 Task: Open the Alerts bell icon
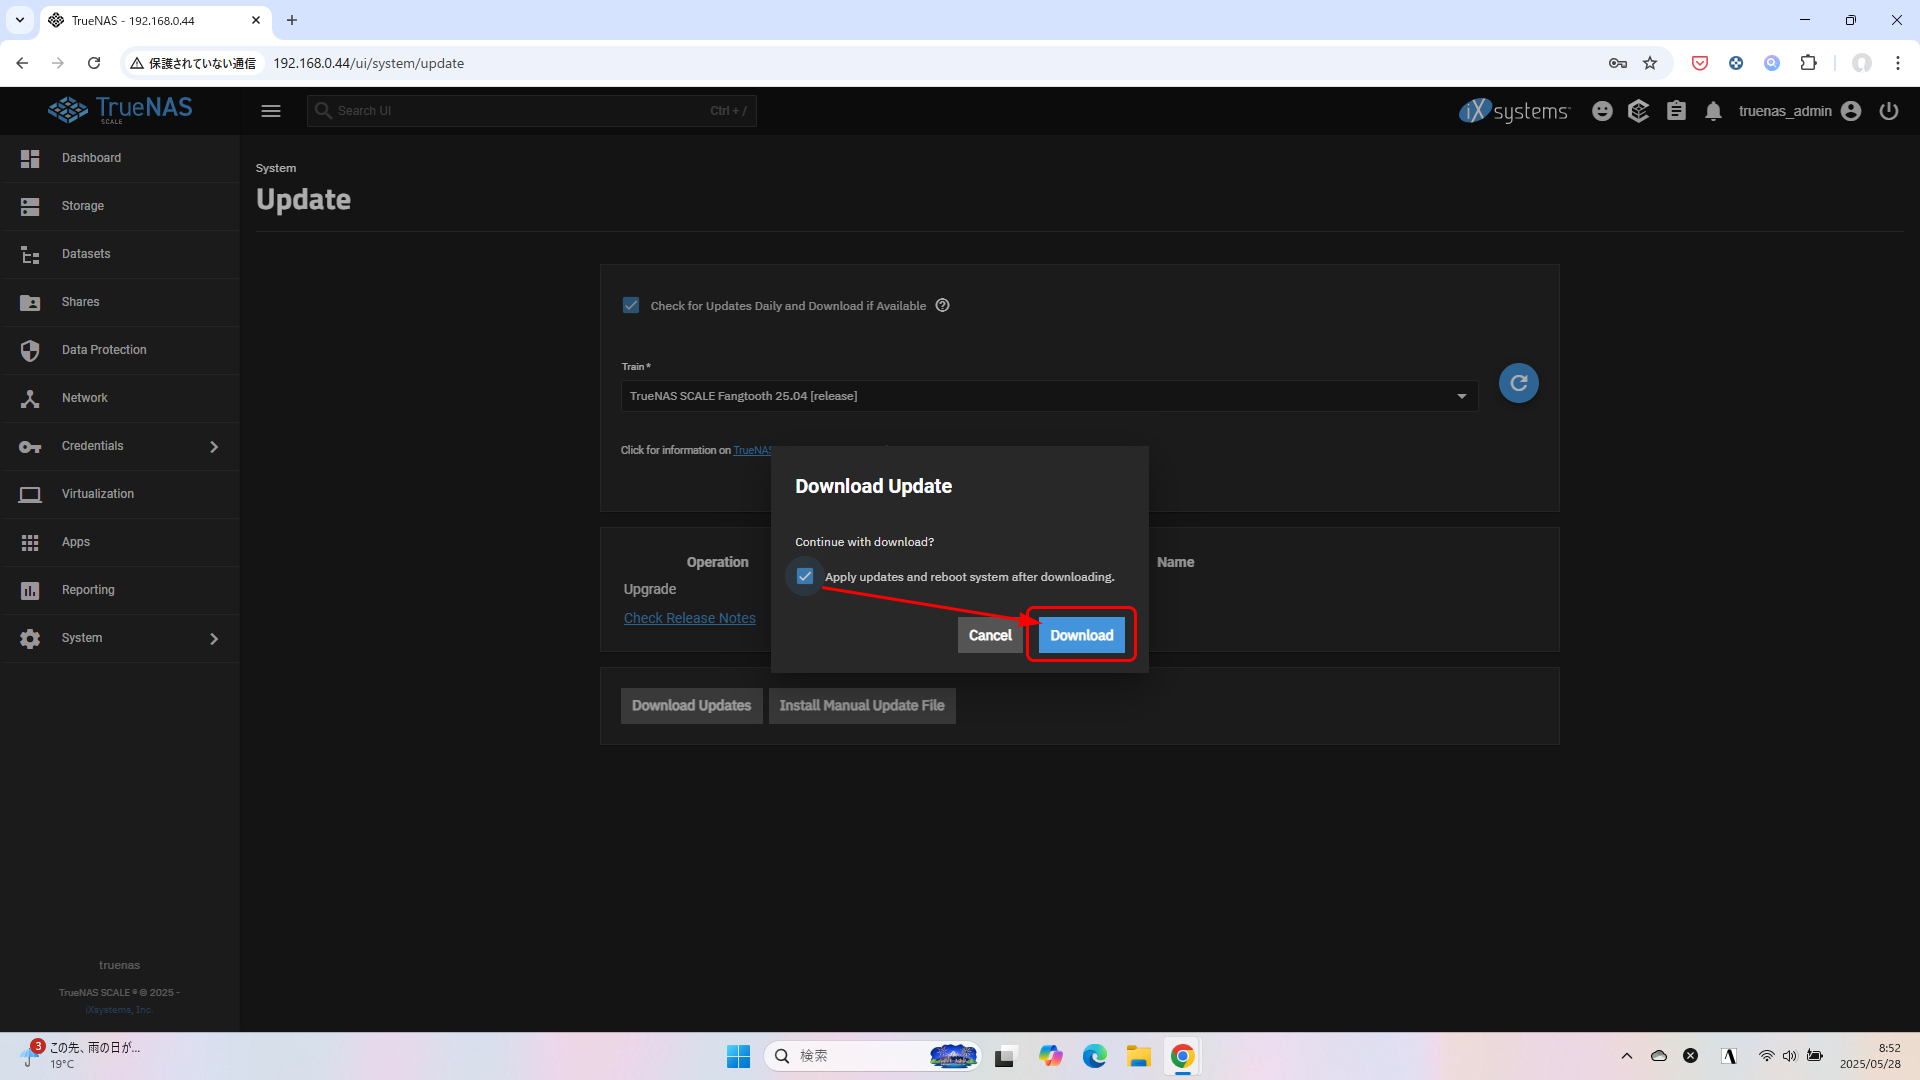[1713, 111]
